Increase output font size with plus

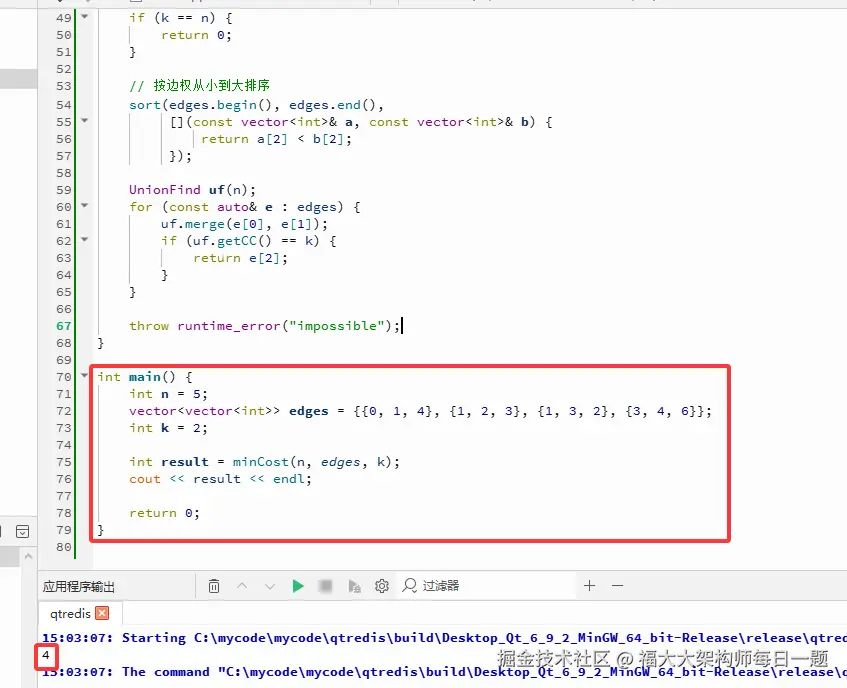pos(590,585)
